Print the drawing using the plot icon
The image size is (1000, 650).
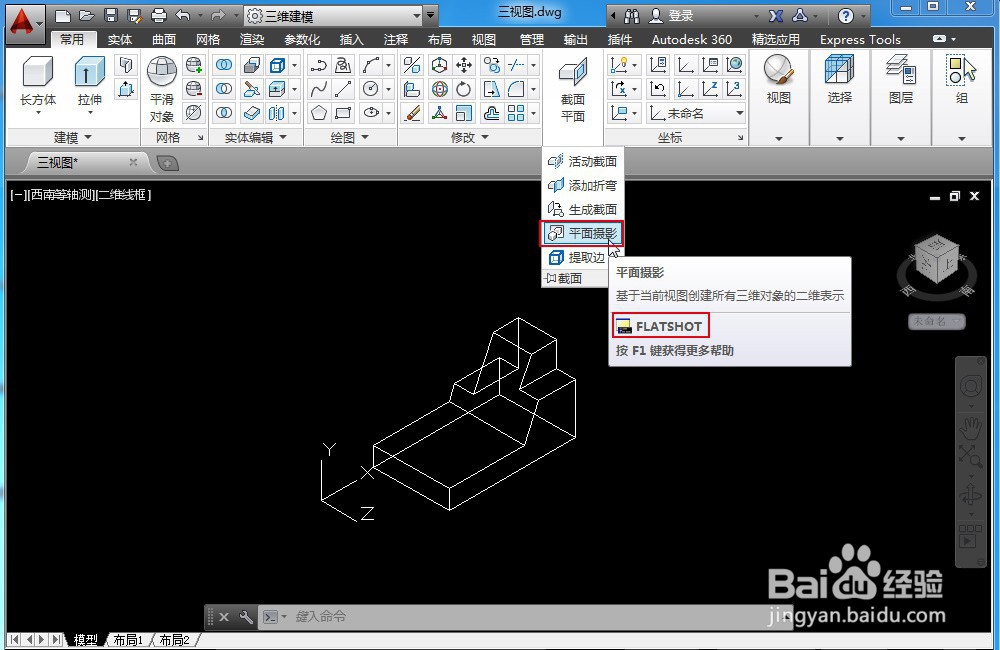(159, 15)
